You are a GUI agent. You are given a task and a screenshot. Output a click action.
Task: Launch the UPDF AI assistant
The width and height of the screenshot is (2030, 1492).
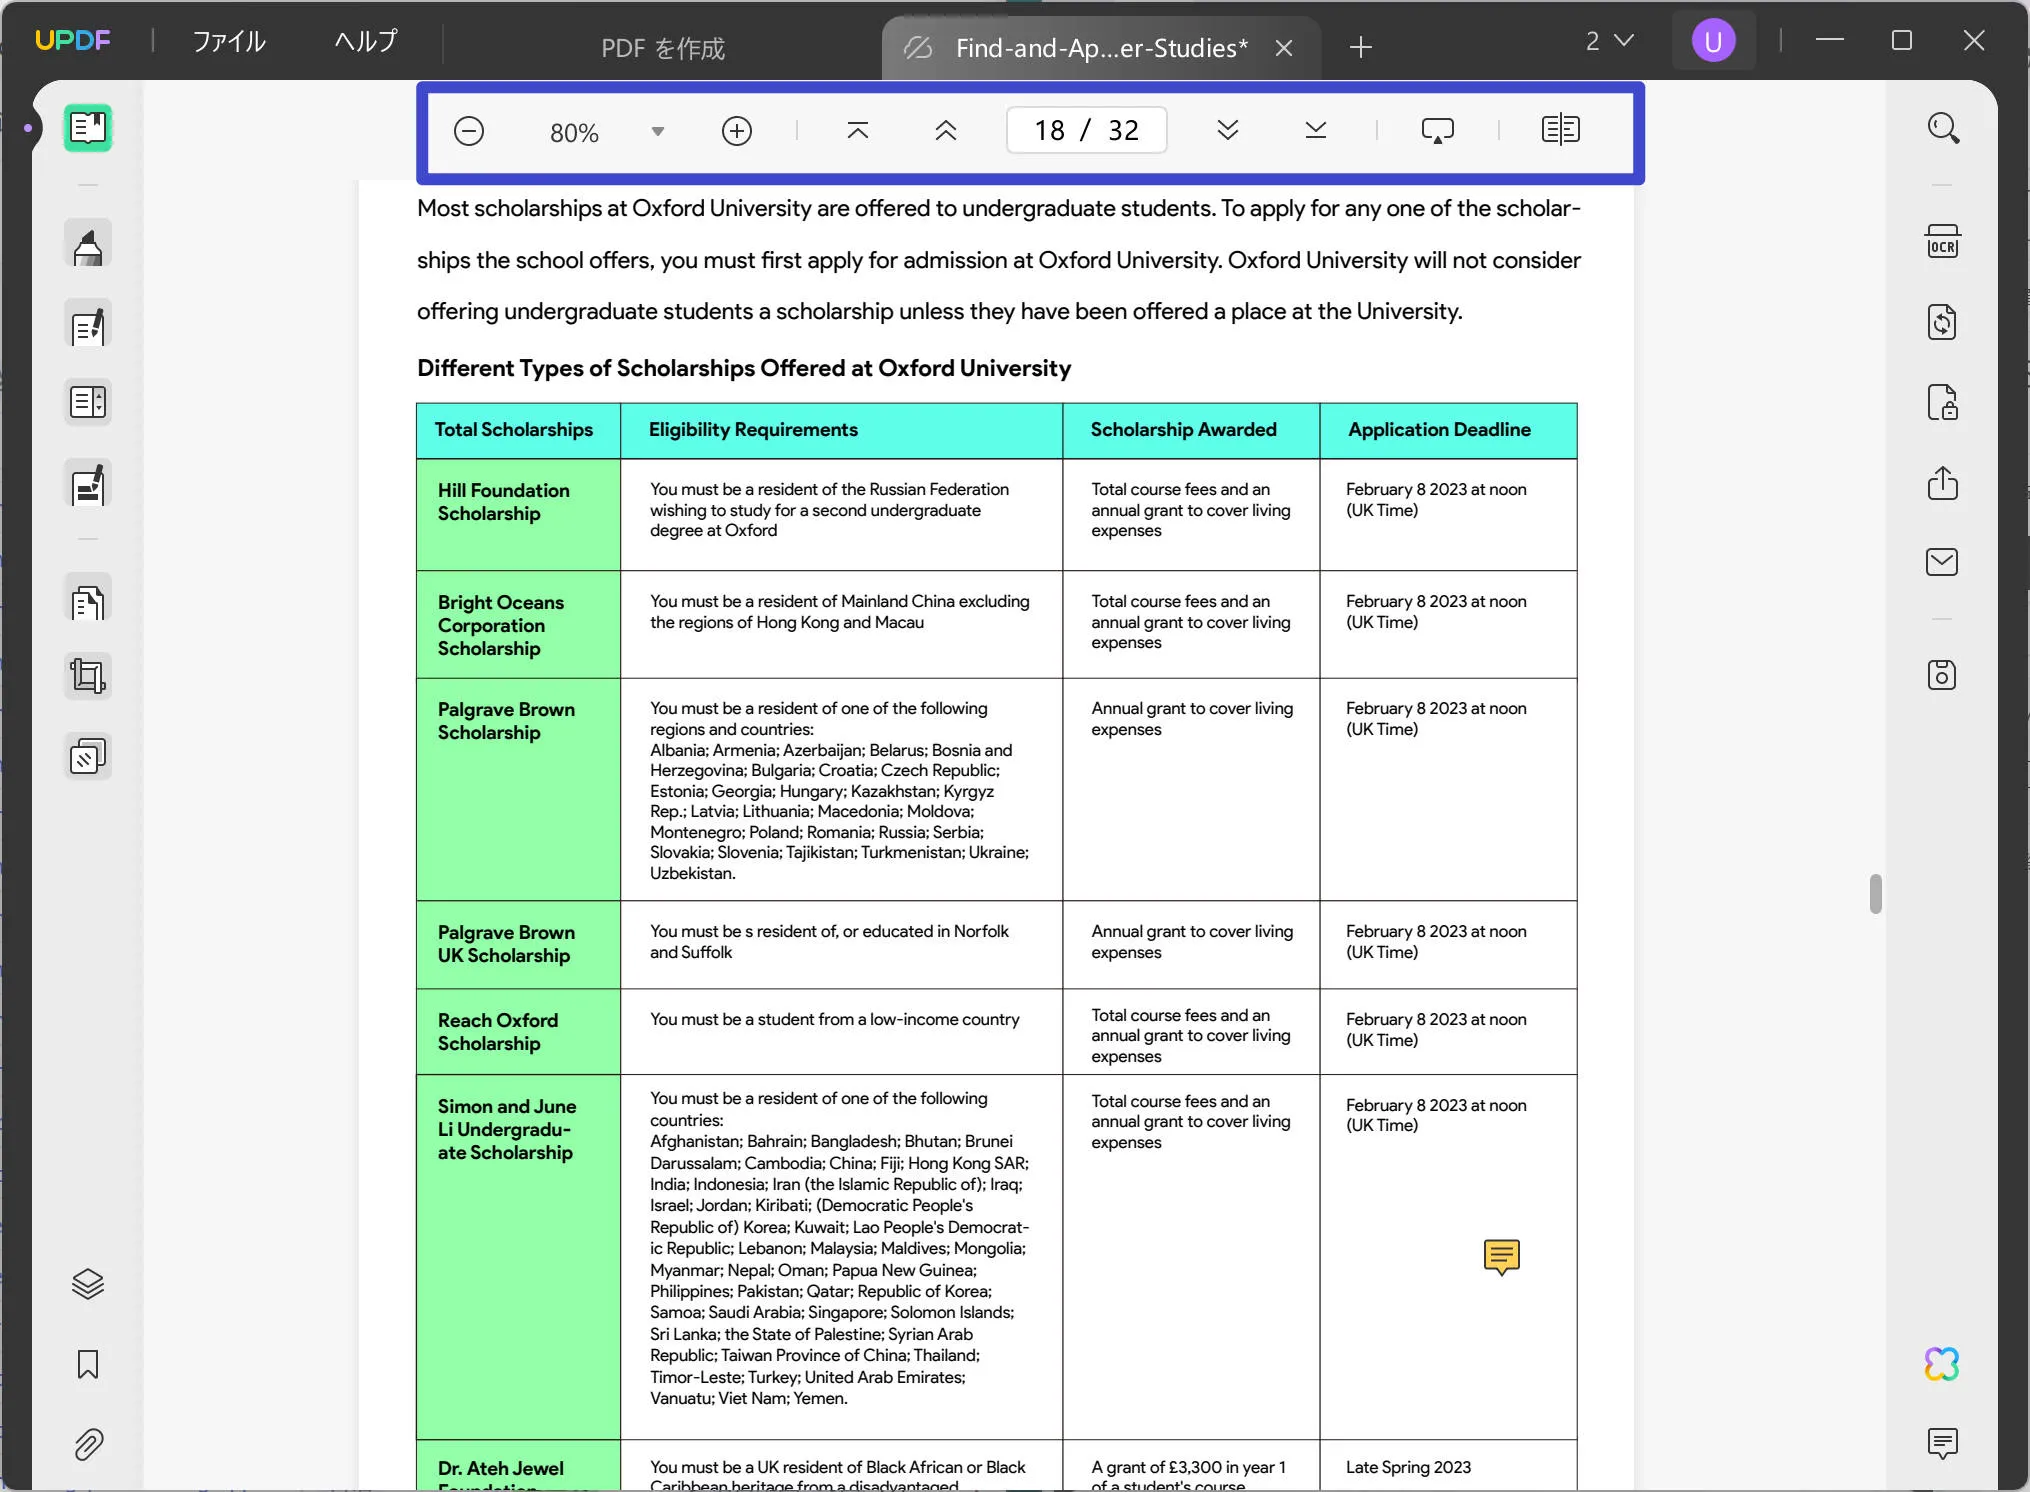pos(1943,1364)
